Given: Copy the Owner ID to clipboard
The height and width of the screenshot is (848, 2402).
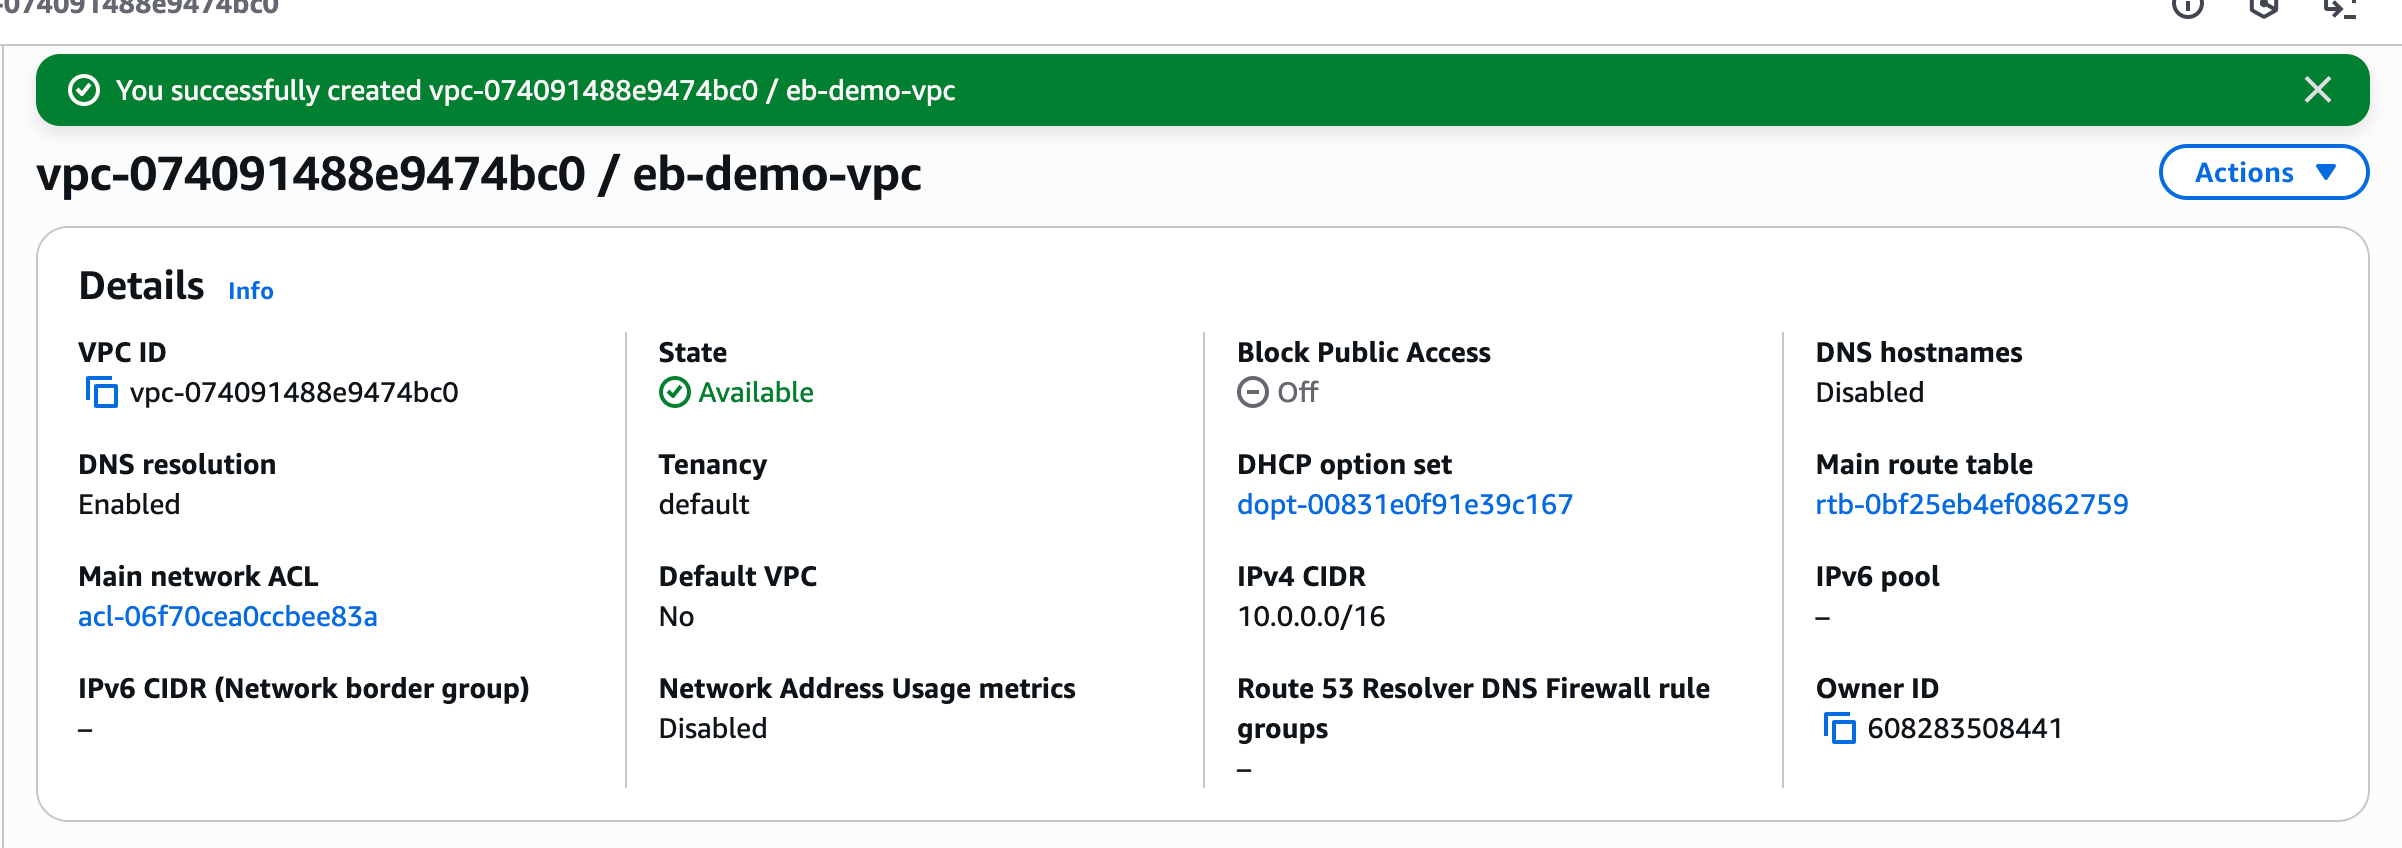Looking at the screenshot, I should (1839, 728).
